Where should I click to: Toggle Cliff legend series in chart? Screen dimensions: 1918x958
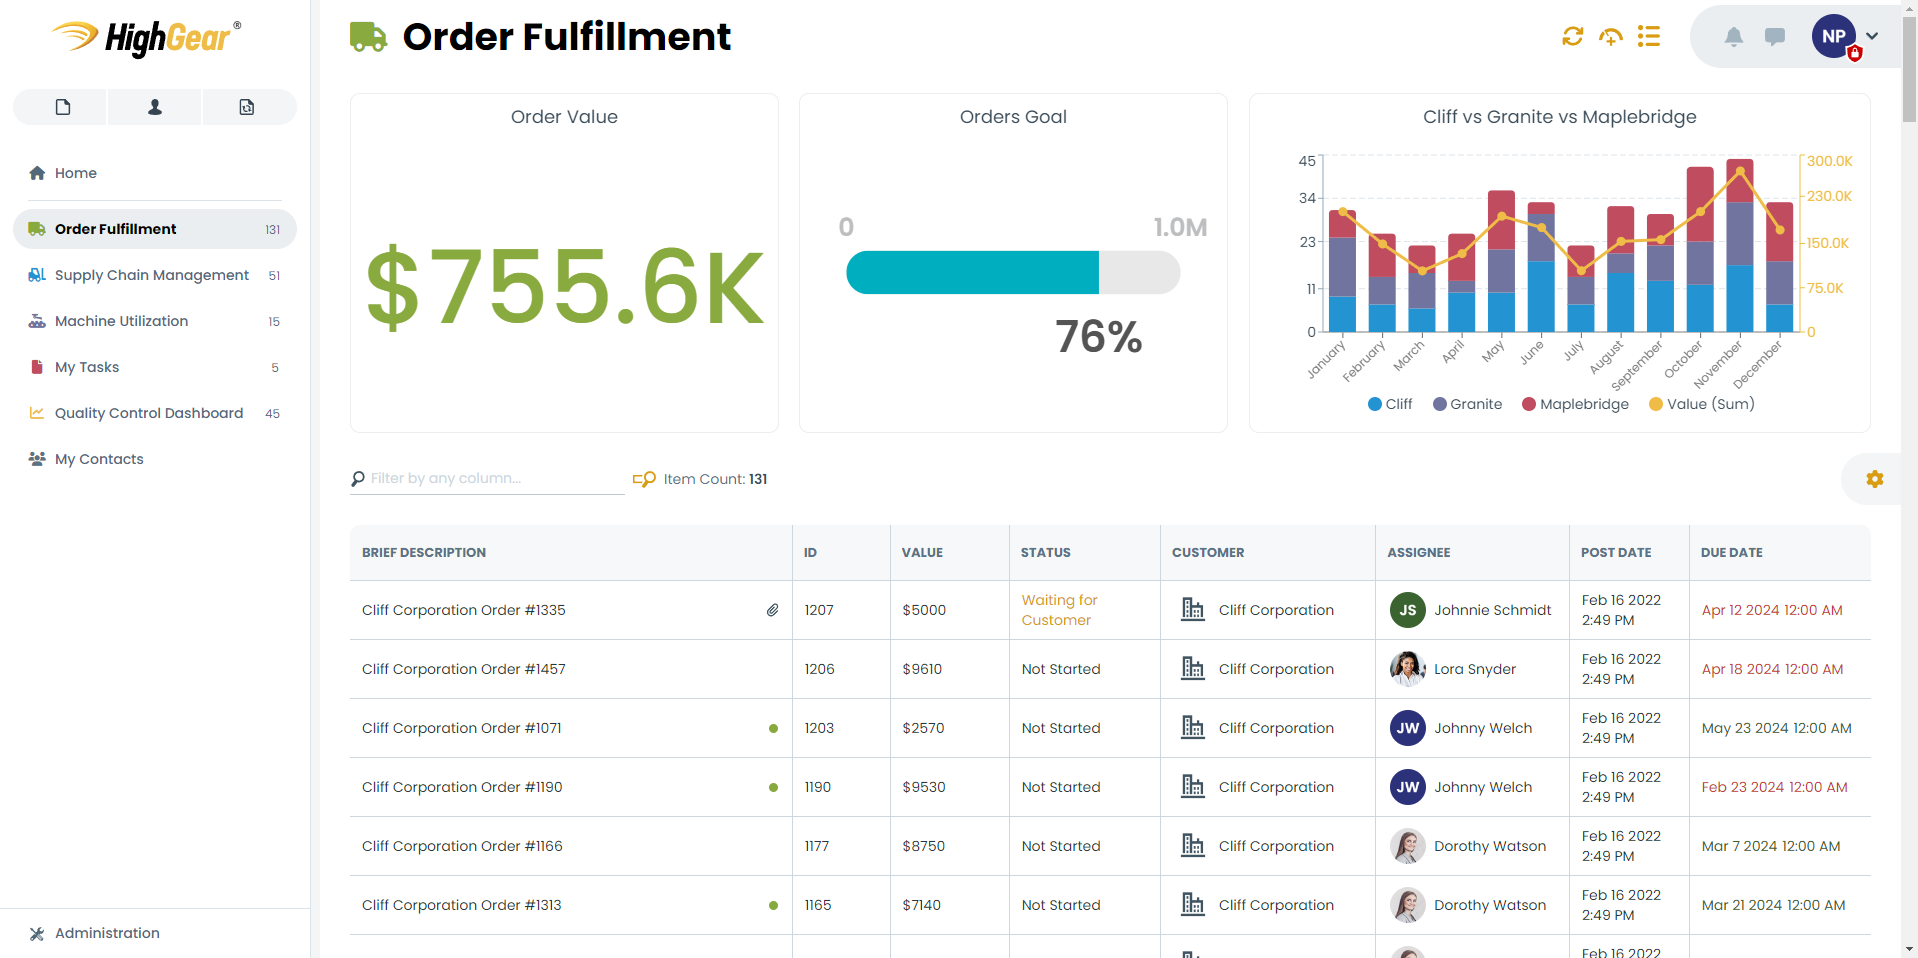tap(1390, 404)
